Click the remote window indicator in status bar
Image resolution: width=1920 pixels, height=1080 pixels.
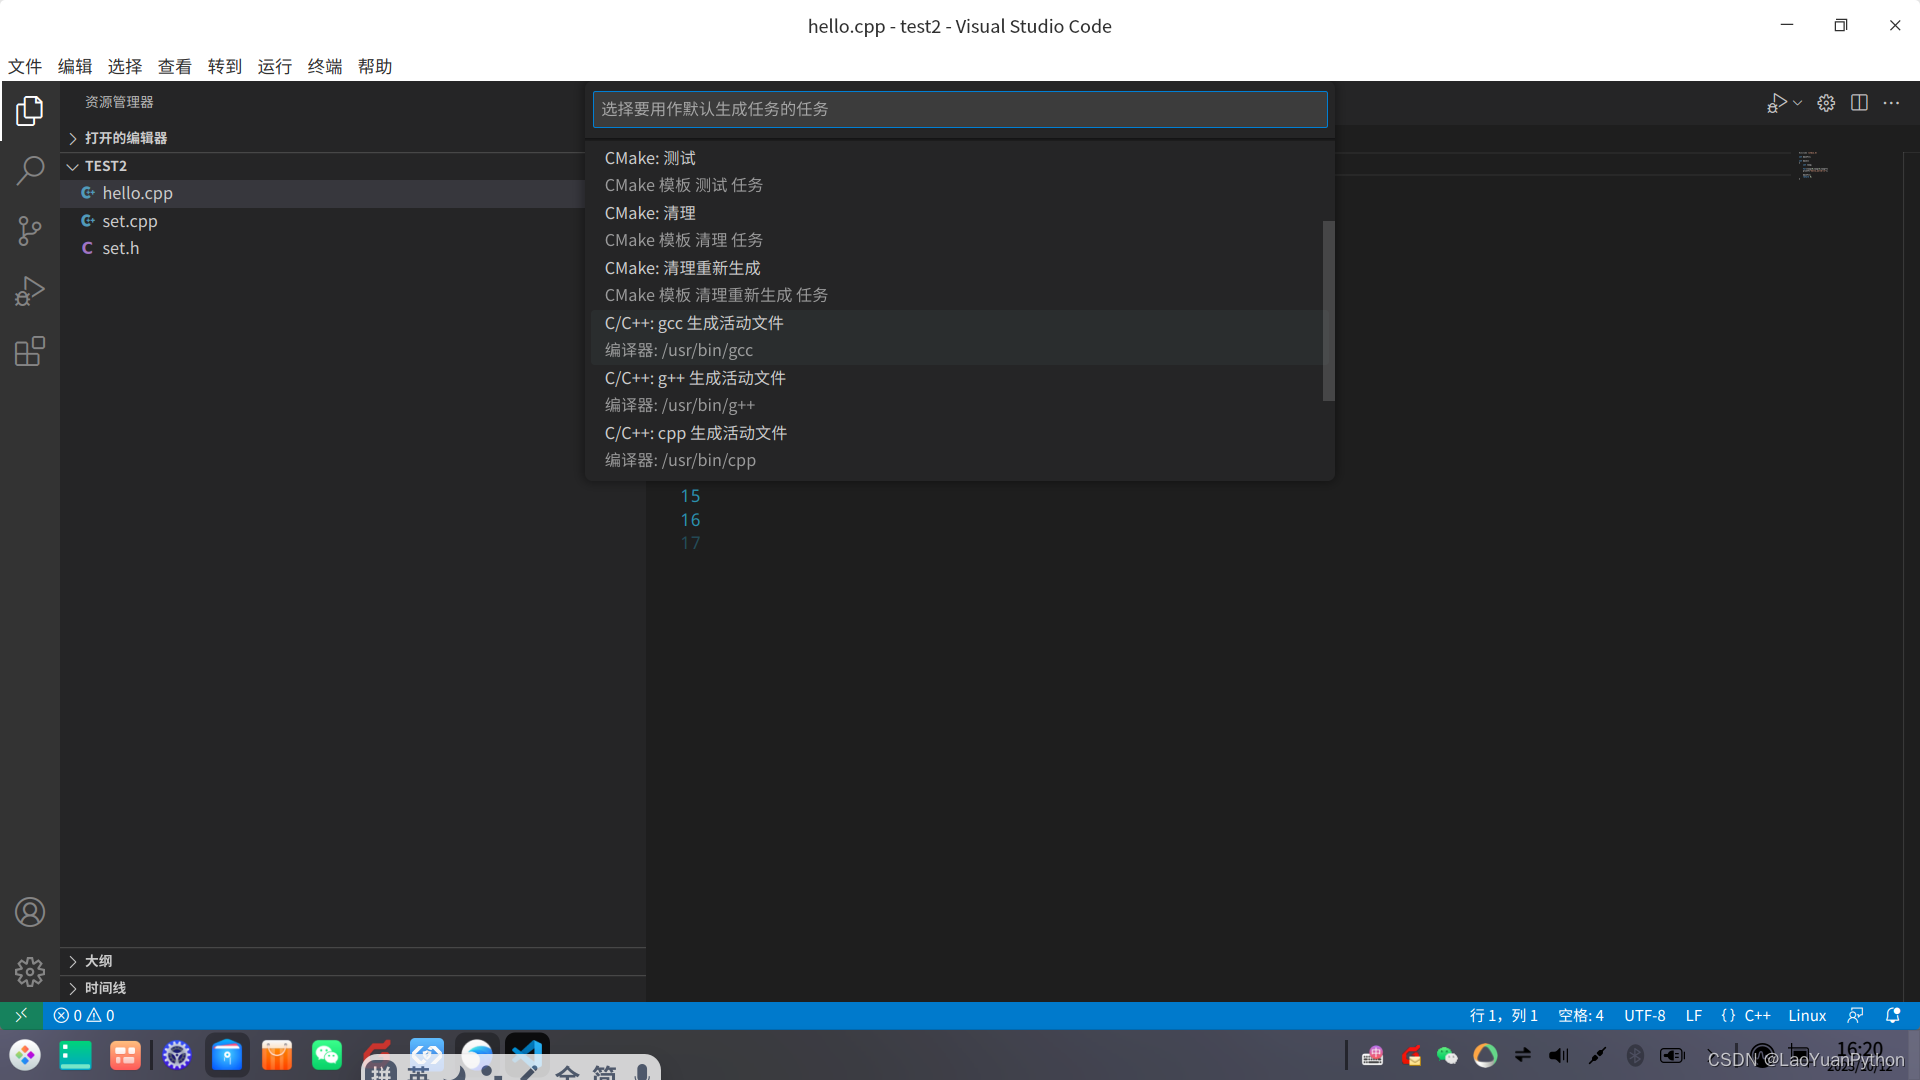click(x=21, y=1015)
